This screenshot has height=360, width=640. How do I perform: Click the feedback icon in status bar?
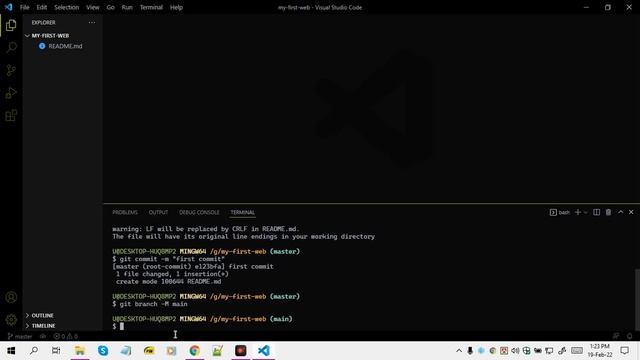pos(616,336)
